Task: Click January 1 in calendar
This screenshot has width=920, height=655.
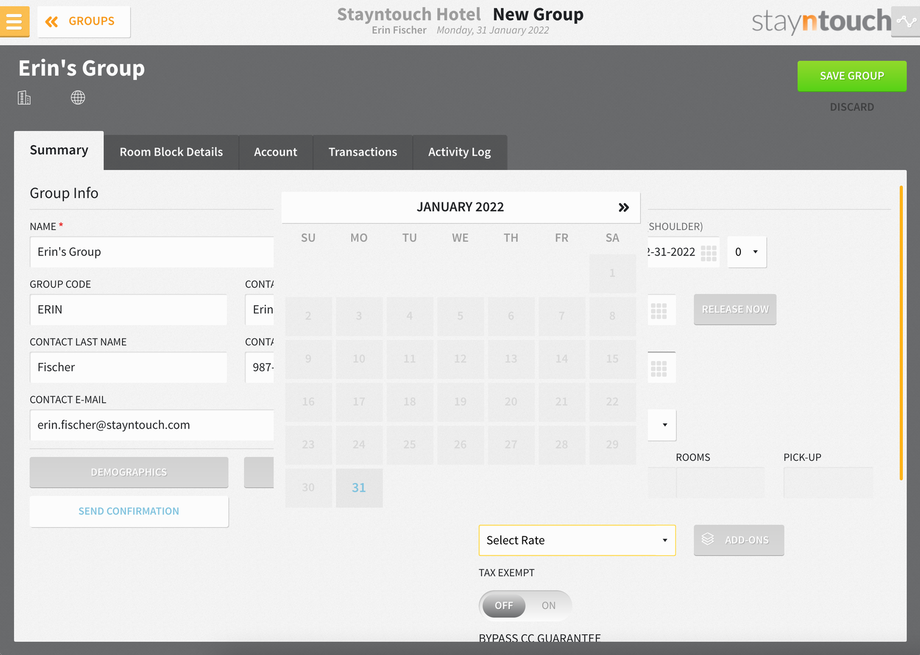Action: 612,273
